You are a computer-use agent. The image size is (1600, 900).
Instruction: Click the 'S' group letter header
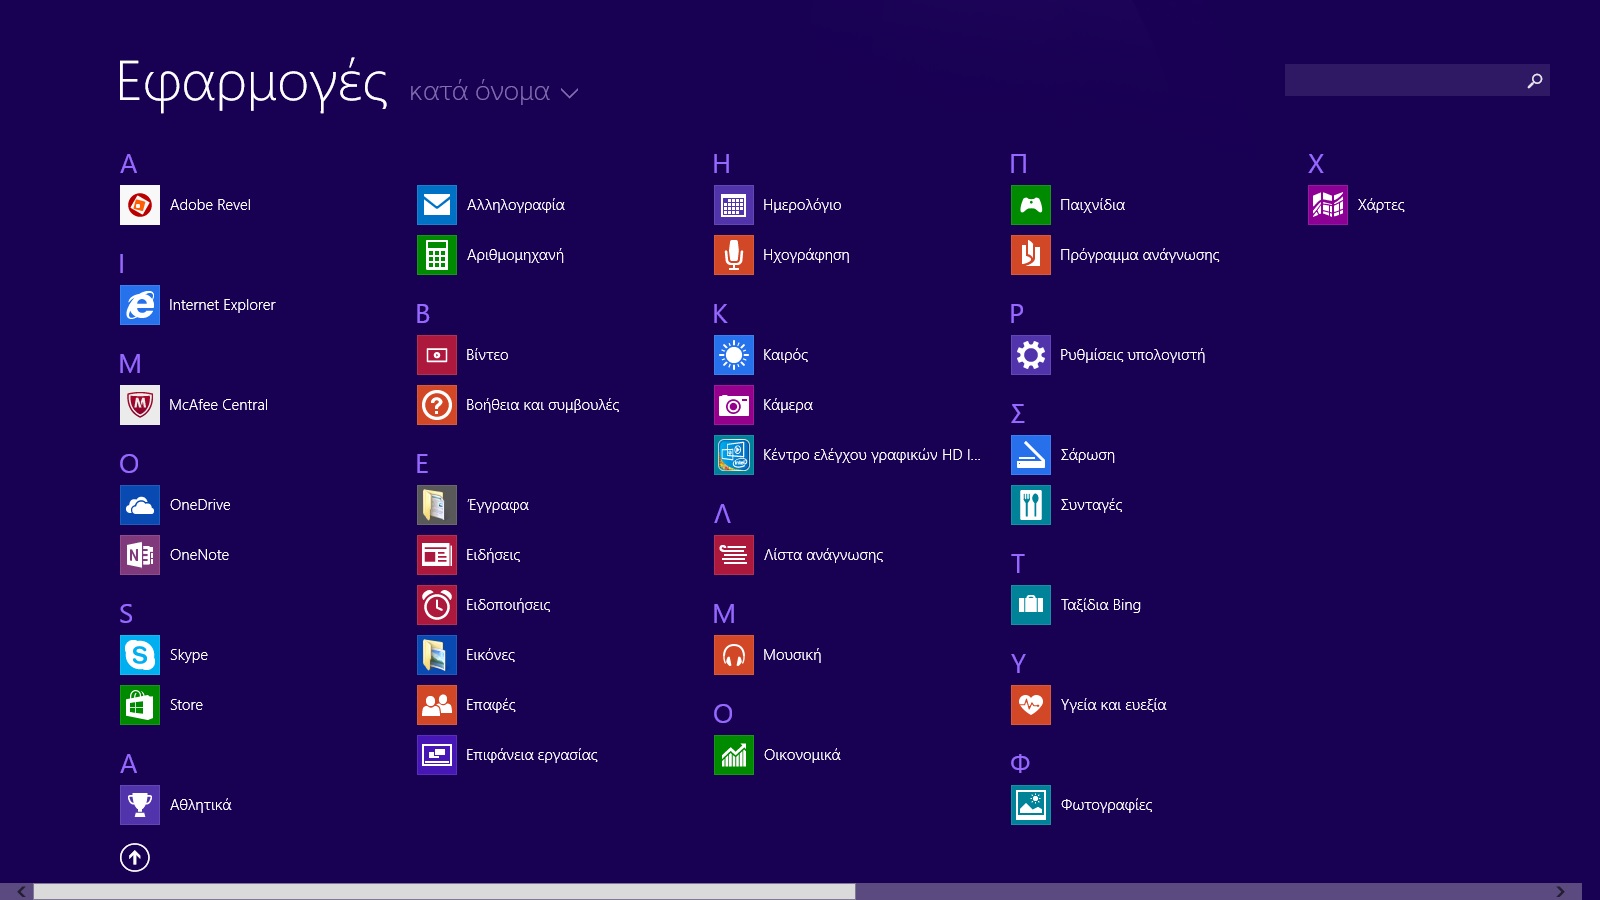126,614
